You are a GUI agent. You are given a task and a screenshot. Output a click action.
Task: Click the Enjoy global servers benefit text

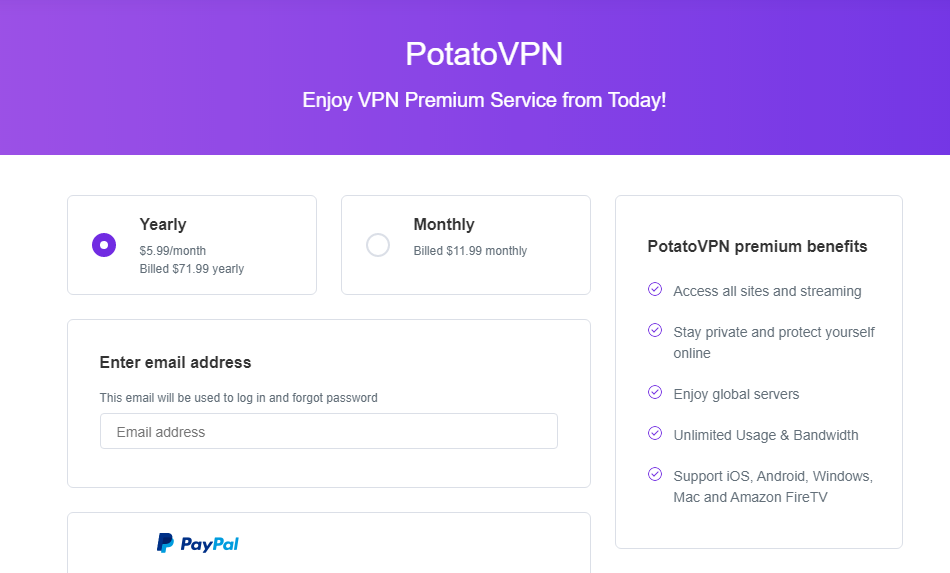tap(736, 394)
